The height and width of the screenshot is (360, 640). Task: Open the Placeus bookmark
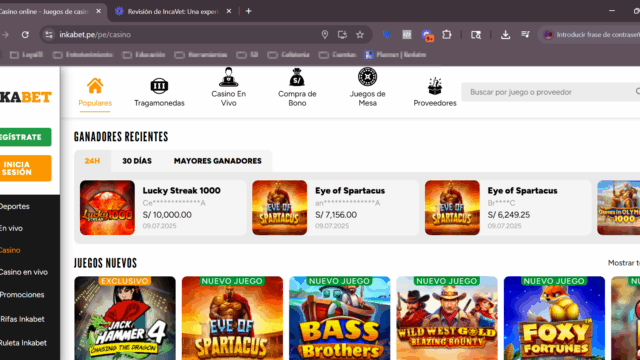(x=396, y=55)
